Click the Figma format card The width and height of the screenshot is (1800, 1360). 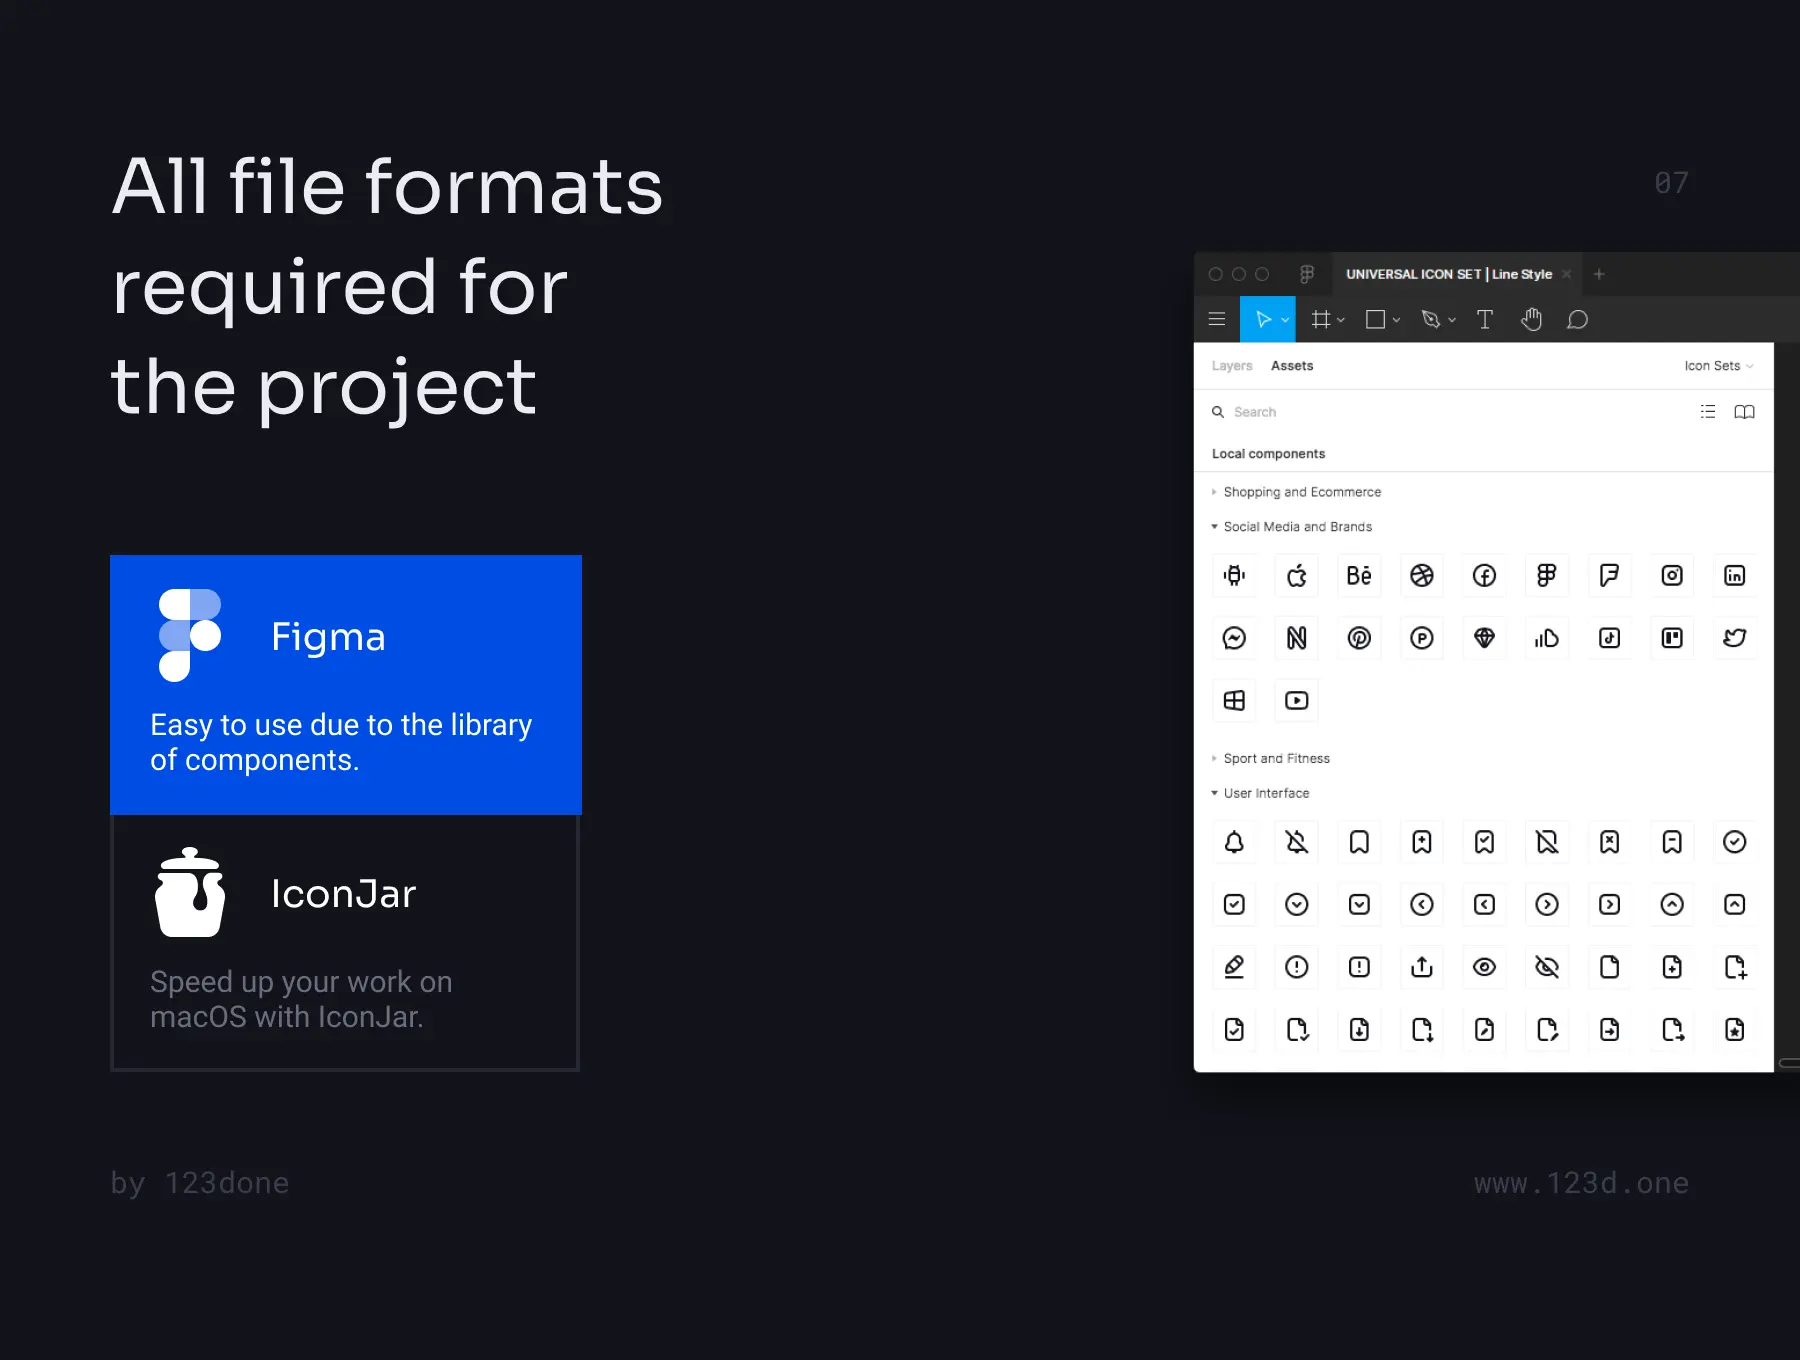pyautogui.click(x=346, y=685)
